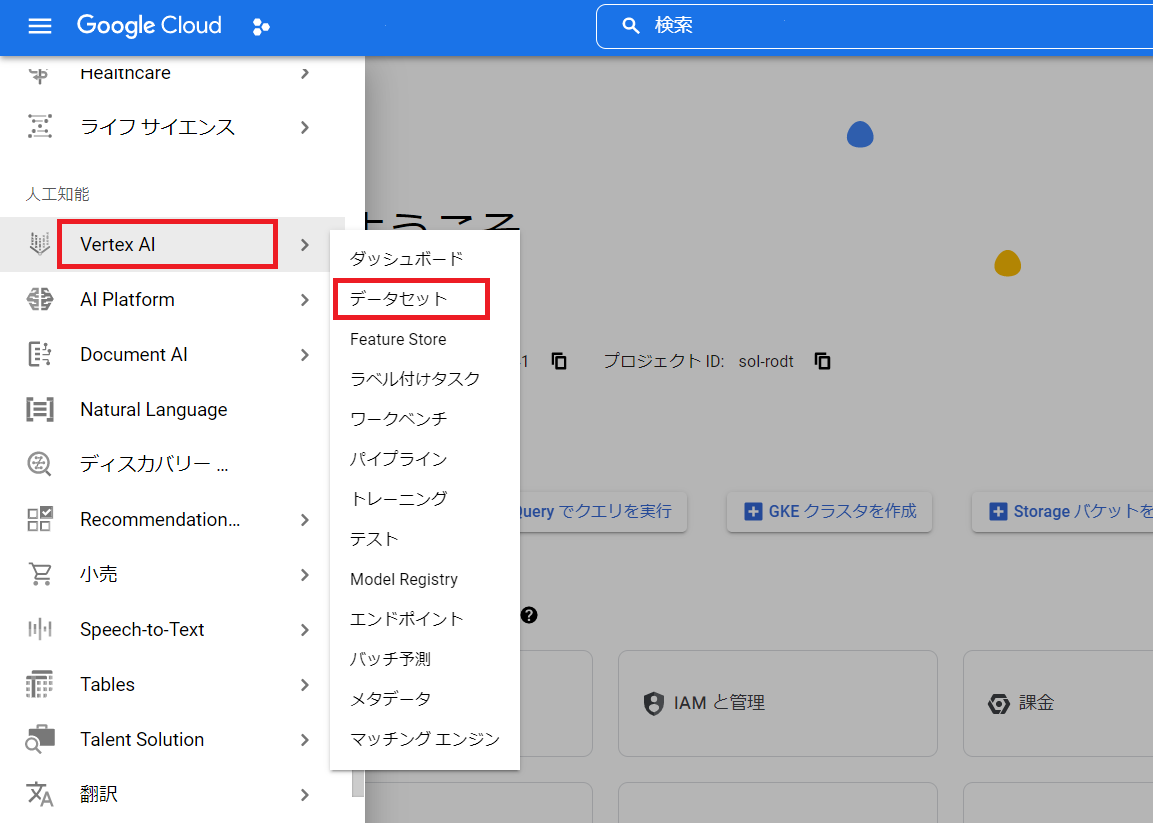1153x823 pixels.
Task: Click the Speech-to-Text waveform icon
Action: pyautogui.click(x=39, y=630)
